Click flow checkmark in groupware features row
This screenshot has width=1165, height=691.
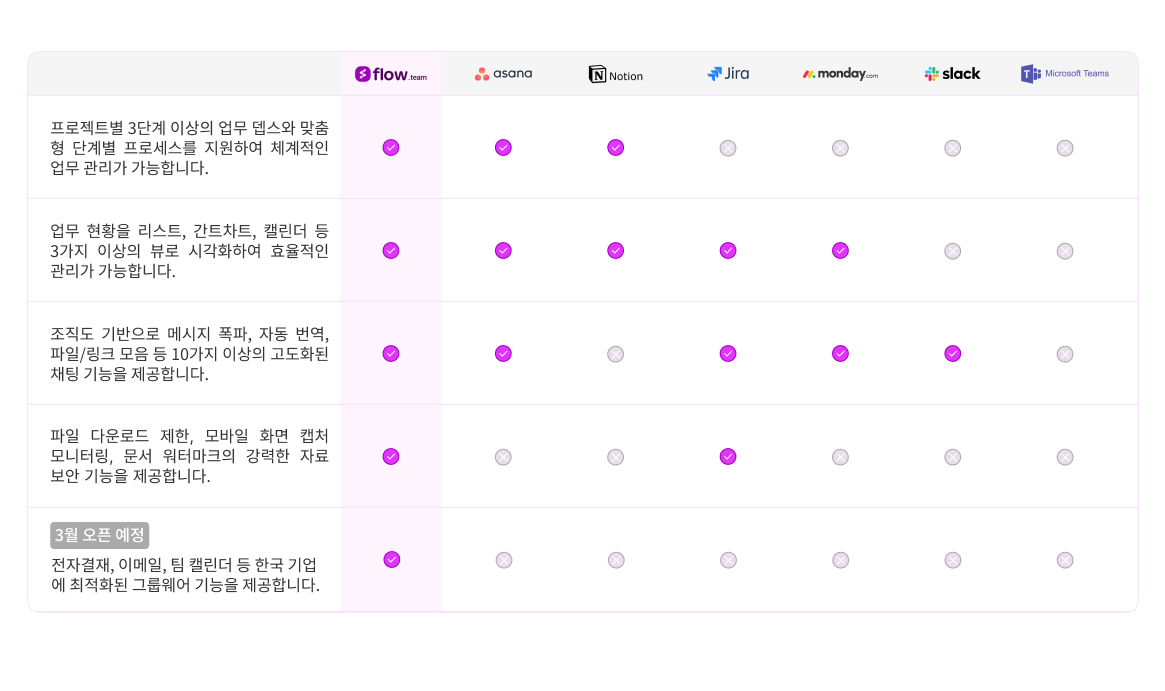[x=392, y=559]
